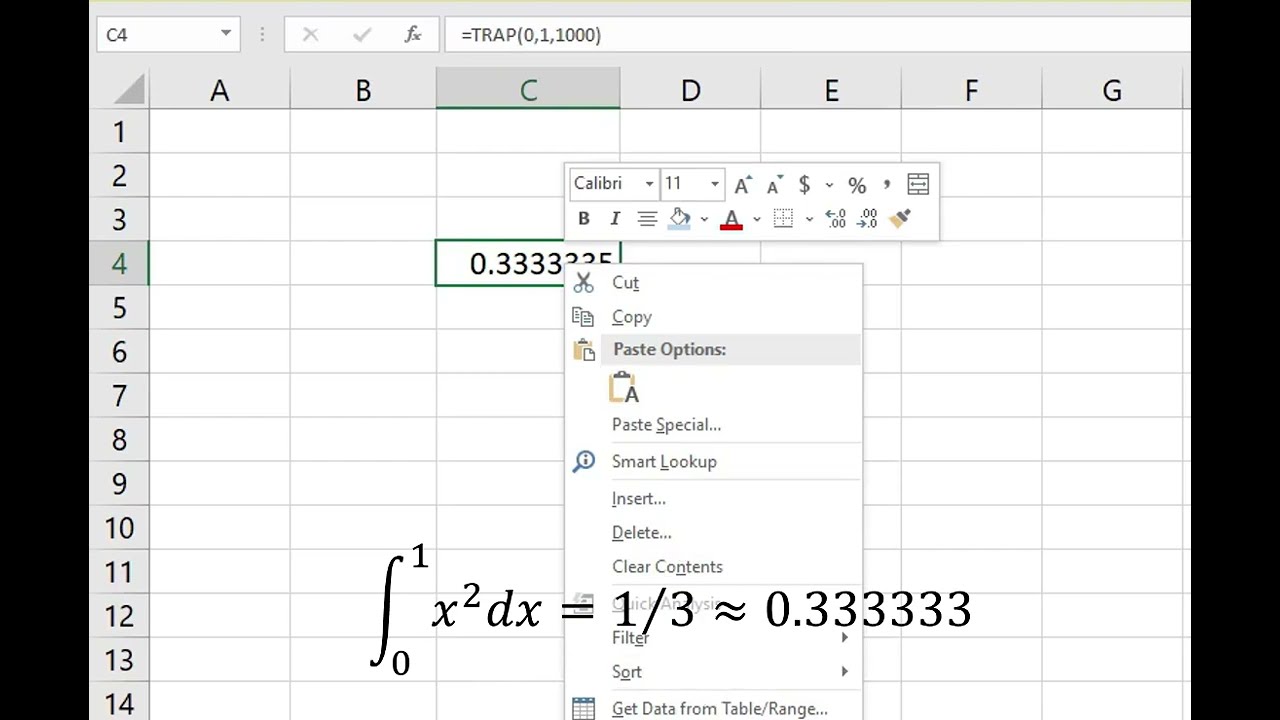Click the formula bar with =TRAP(0,1,1000)
This screenshot has height=720, width=1280.
click(818, 35)
